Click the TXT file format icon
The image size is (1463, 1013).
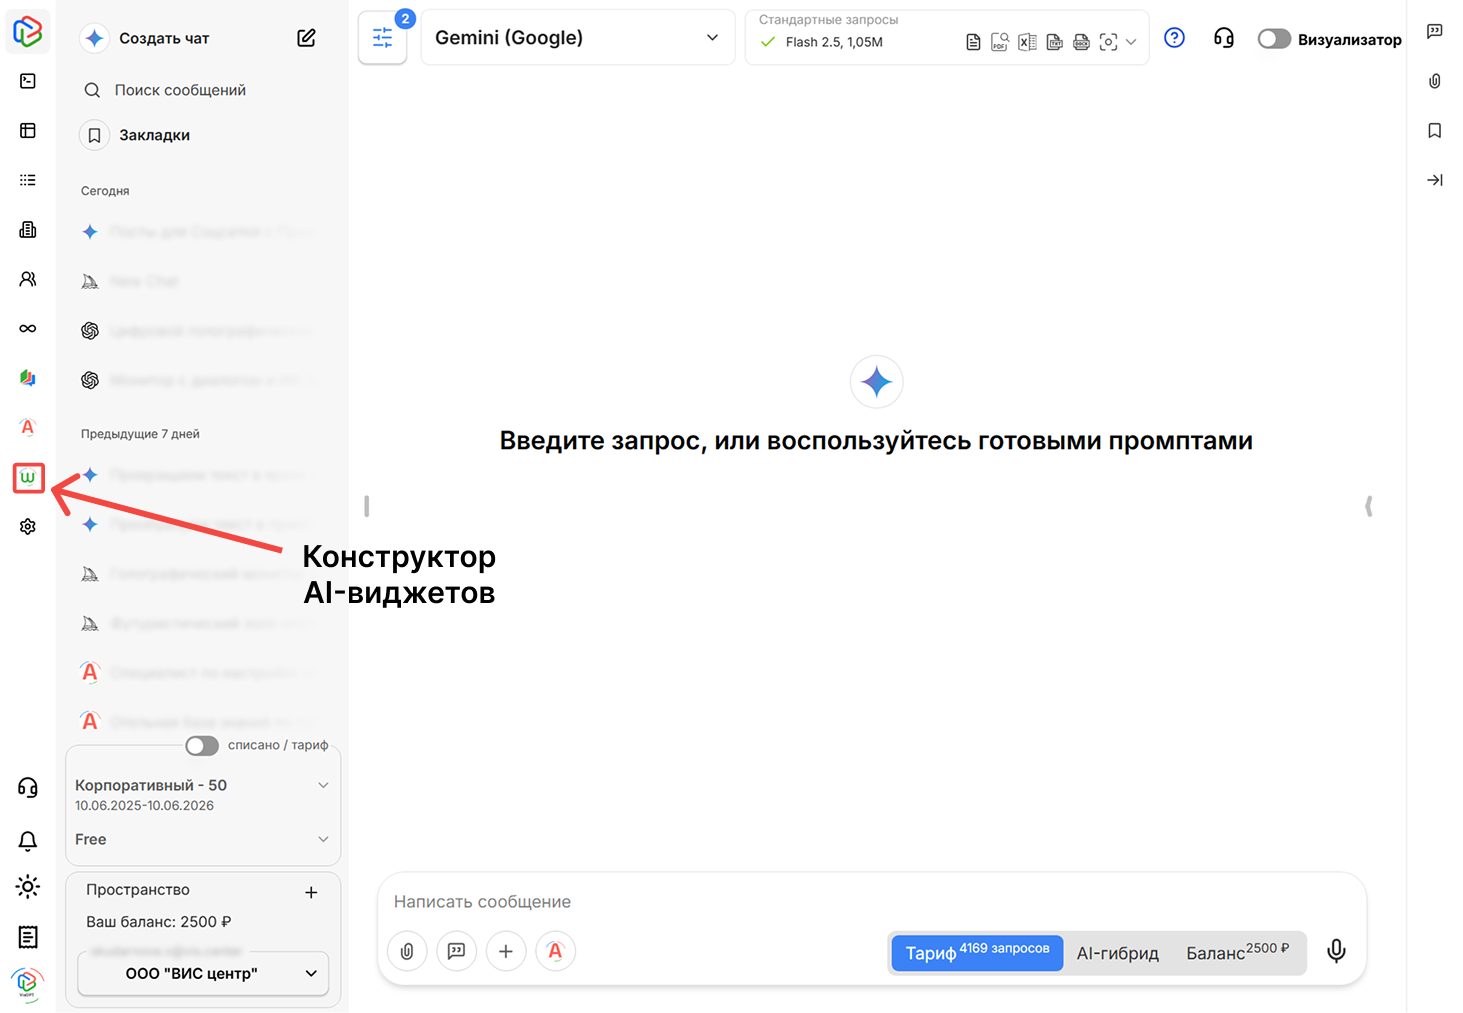1053,42
